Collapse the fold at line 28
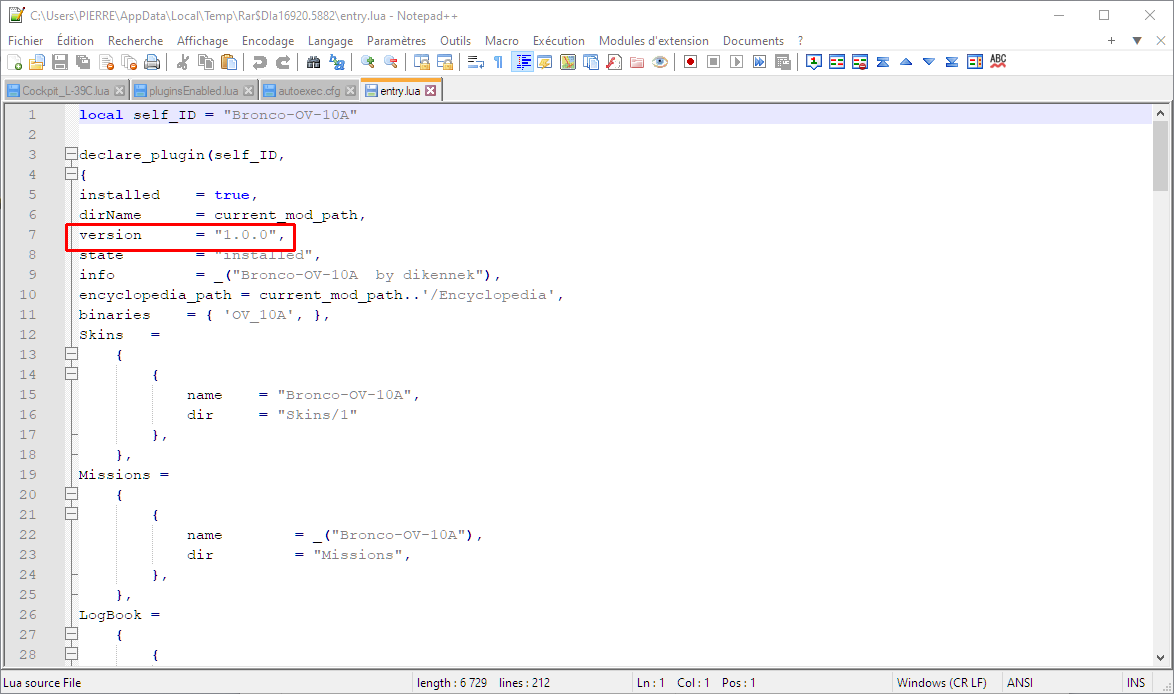The image size is (1174, 694). 71,654
